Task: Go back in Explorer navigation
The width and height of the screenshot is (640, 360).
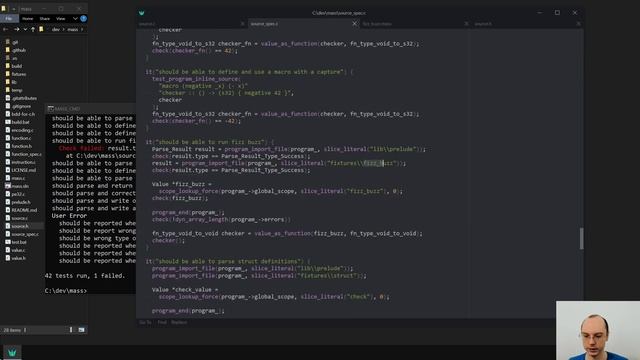Action: coord(6,29)
